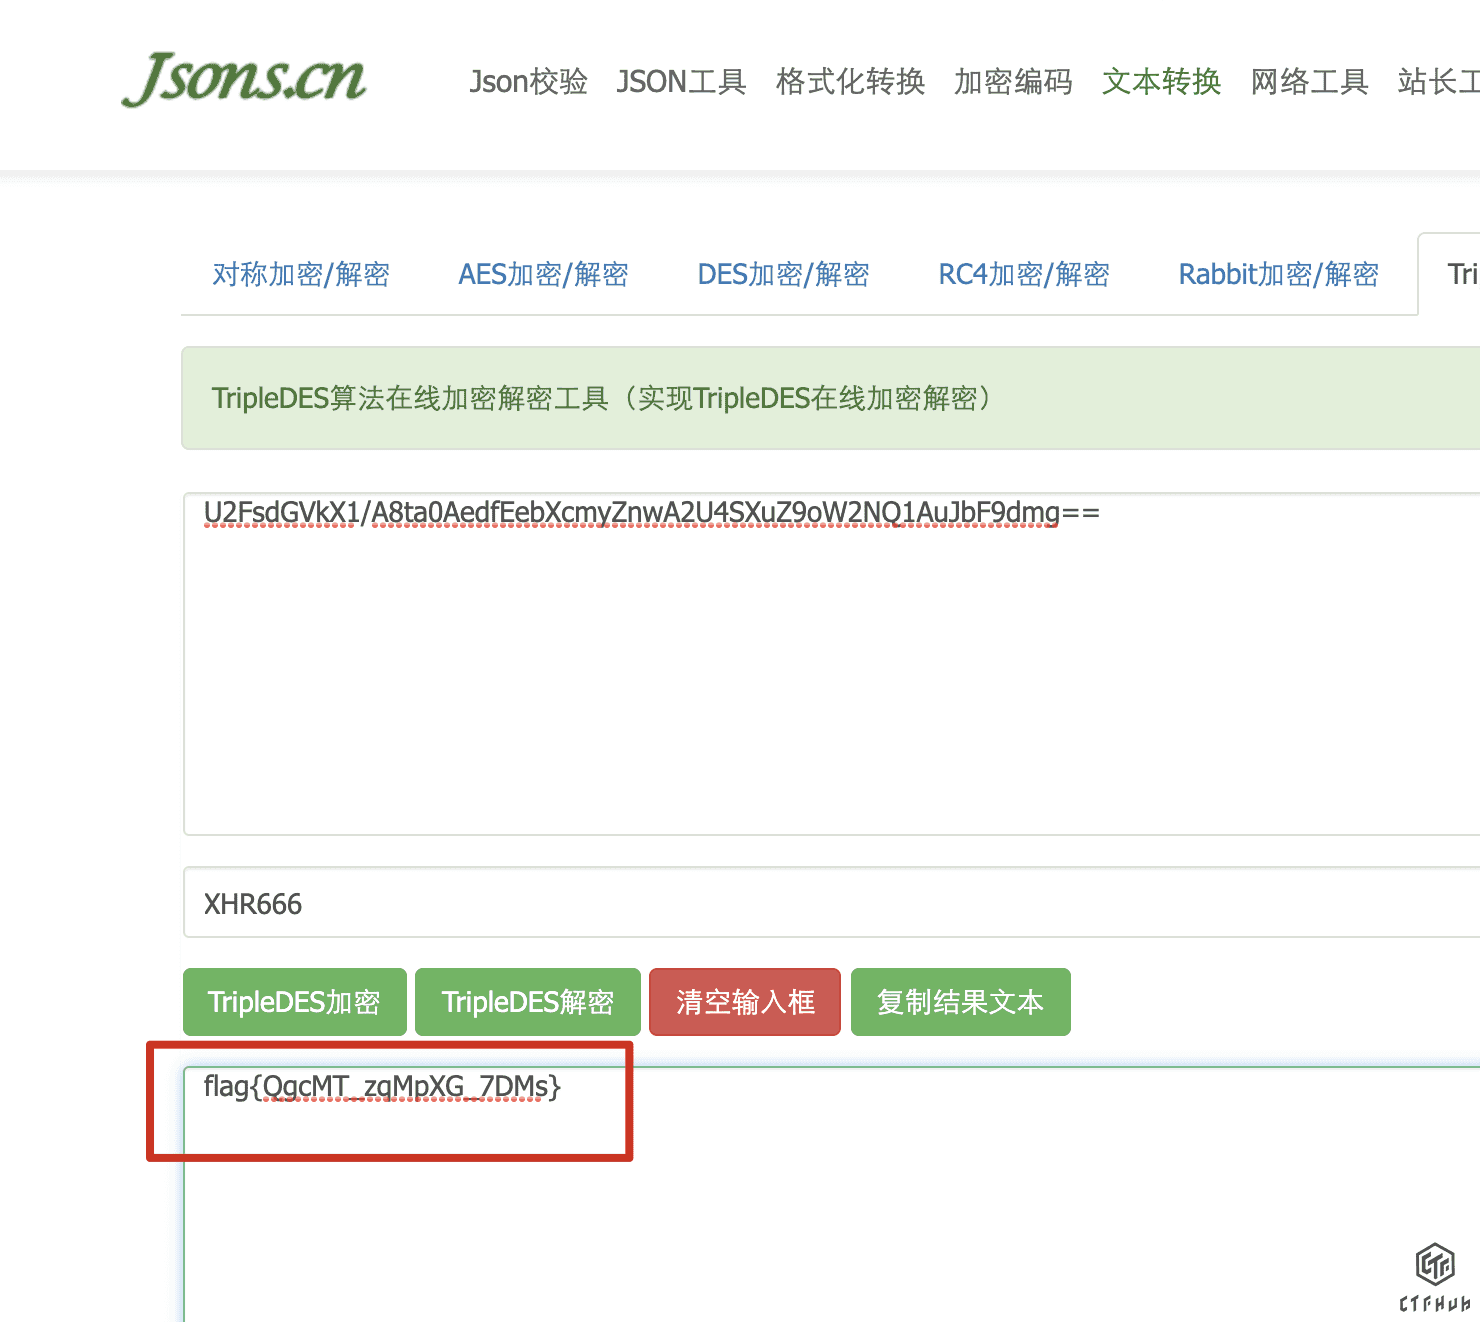Switch to the DES加密/解密 tab
This screenshot has width=1480, height=1322.
(783, 274)
